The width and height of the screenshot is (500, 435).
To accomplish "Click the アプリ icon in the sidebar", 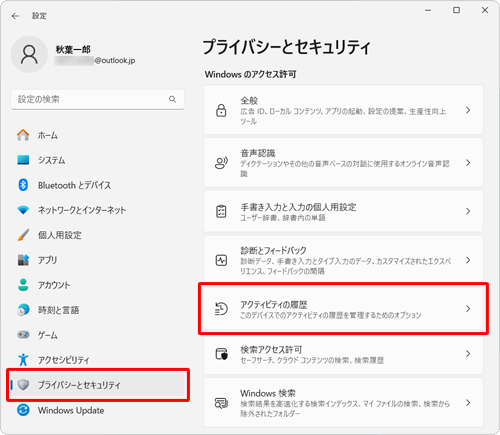I will pos(23,260).
